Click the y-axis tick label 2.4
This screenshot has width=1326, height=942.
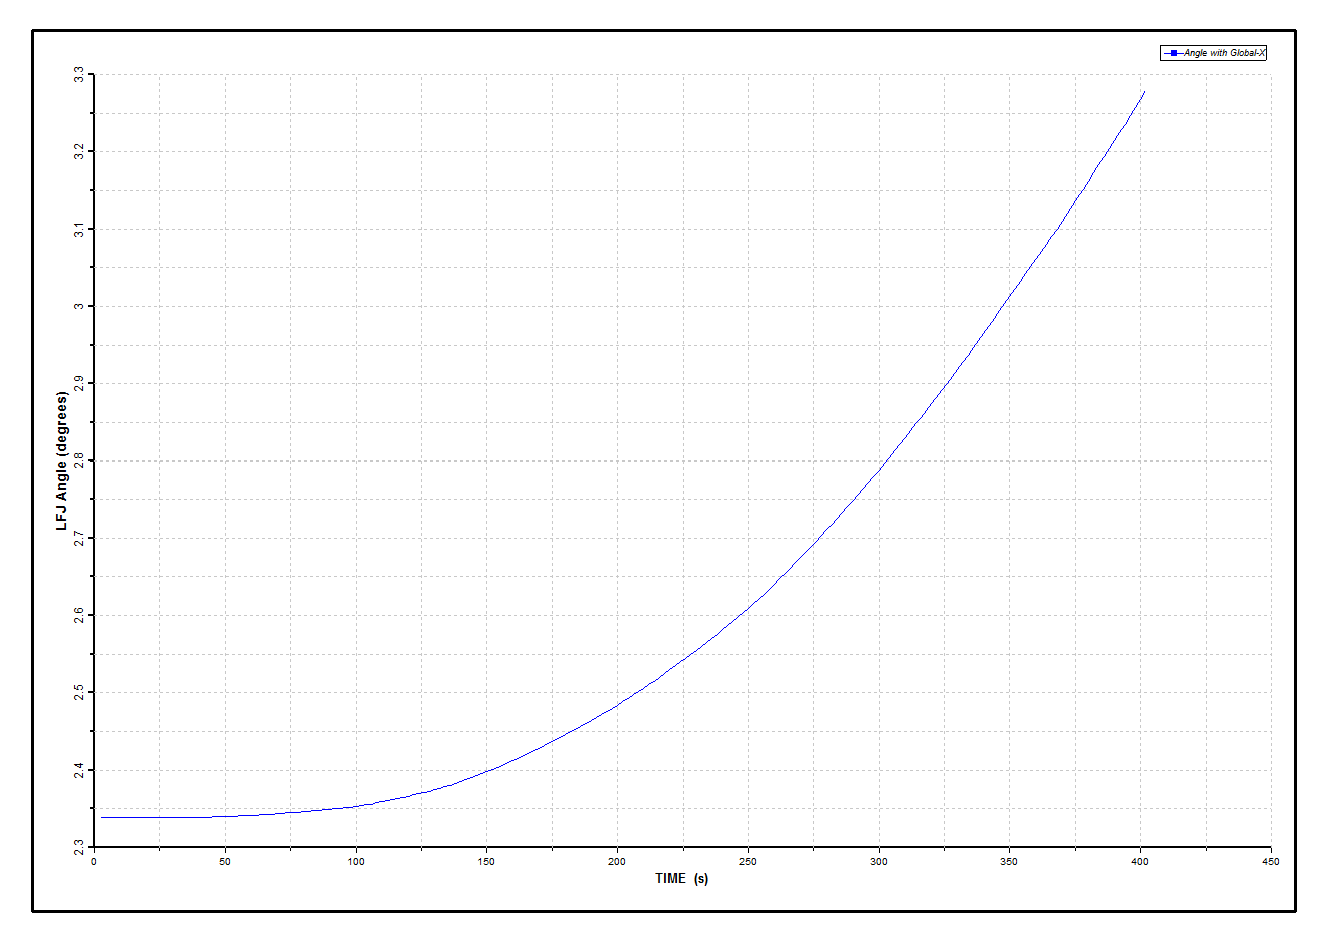click(78, 770)
